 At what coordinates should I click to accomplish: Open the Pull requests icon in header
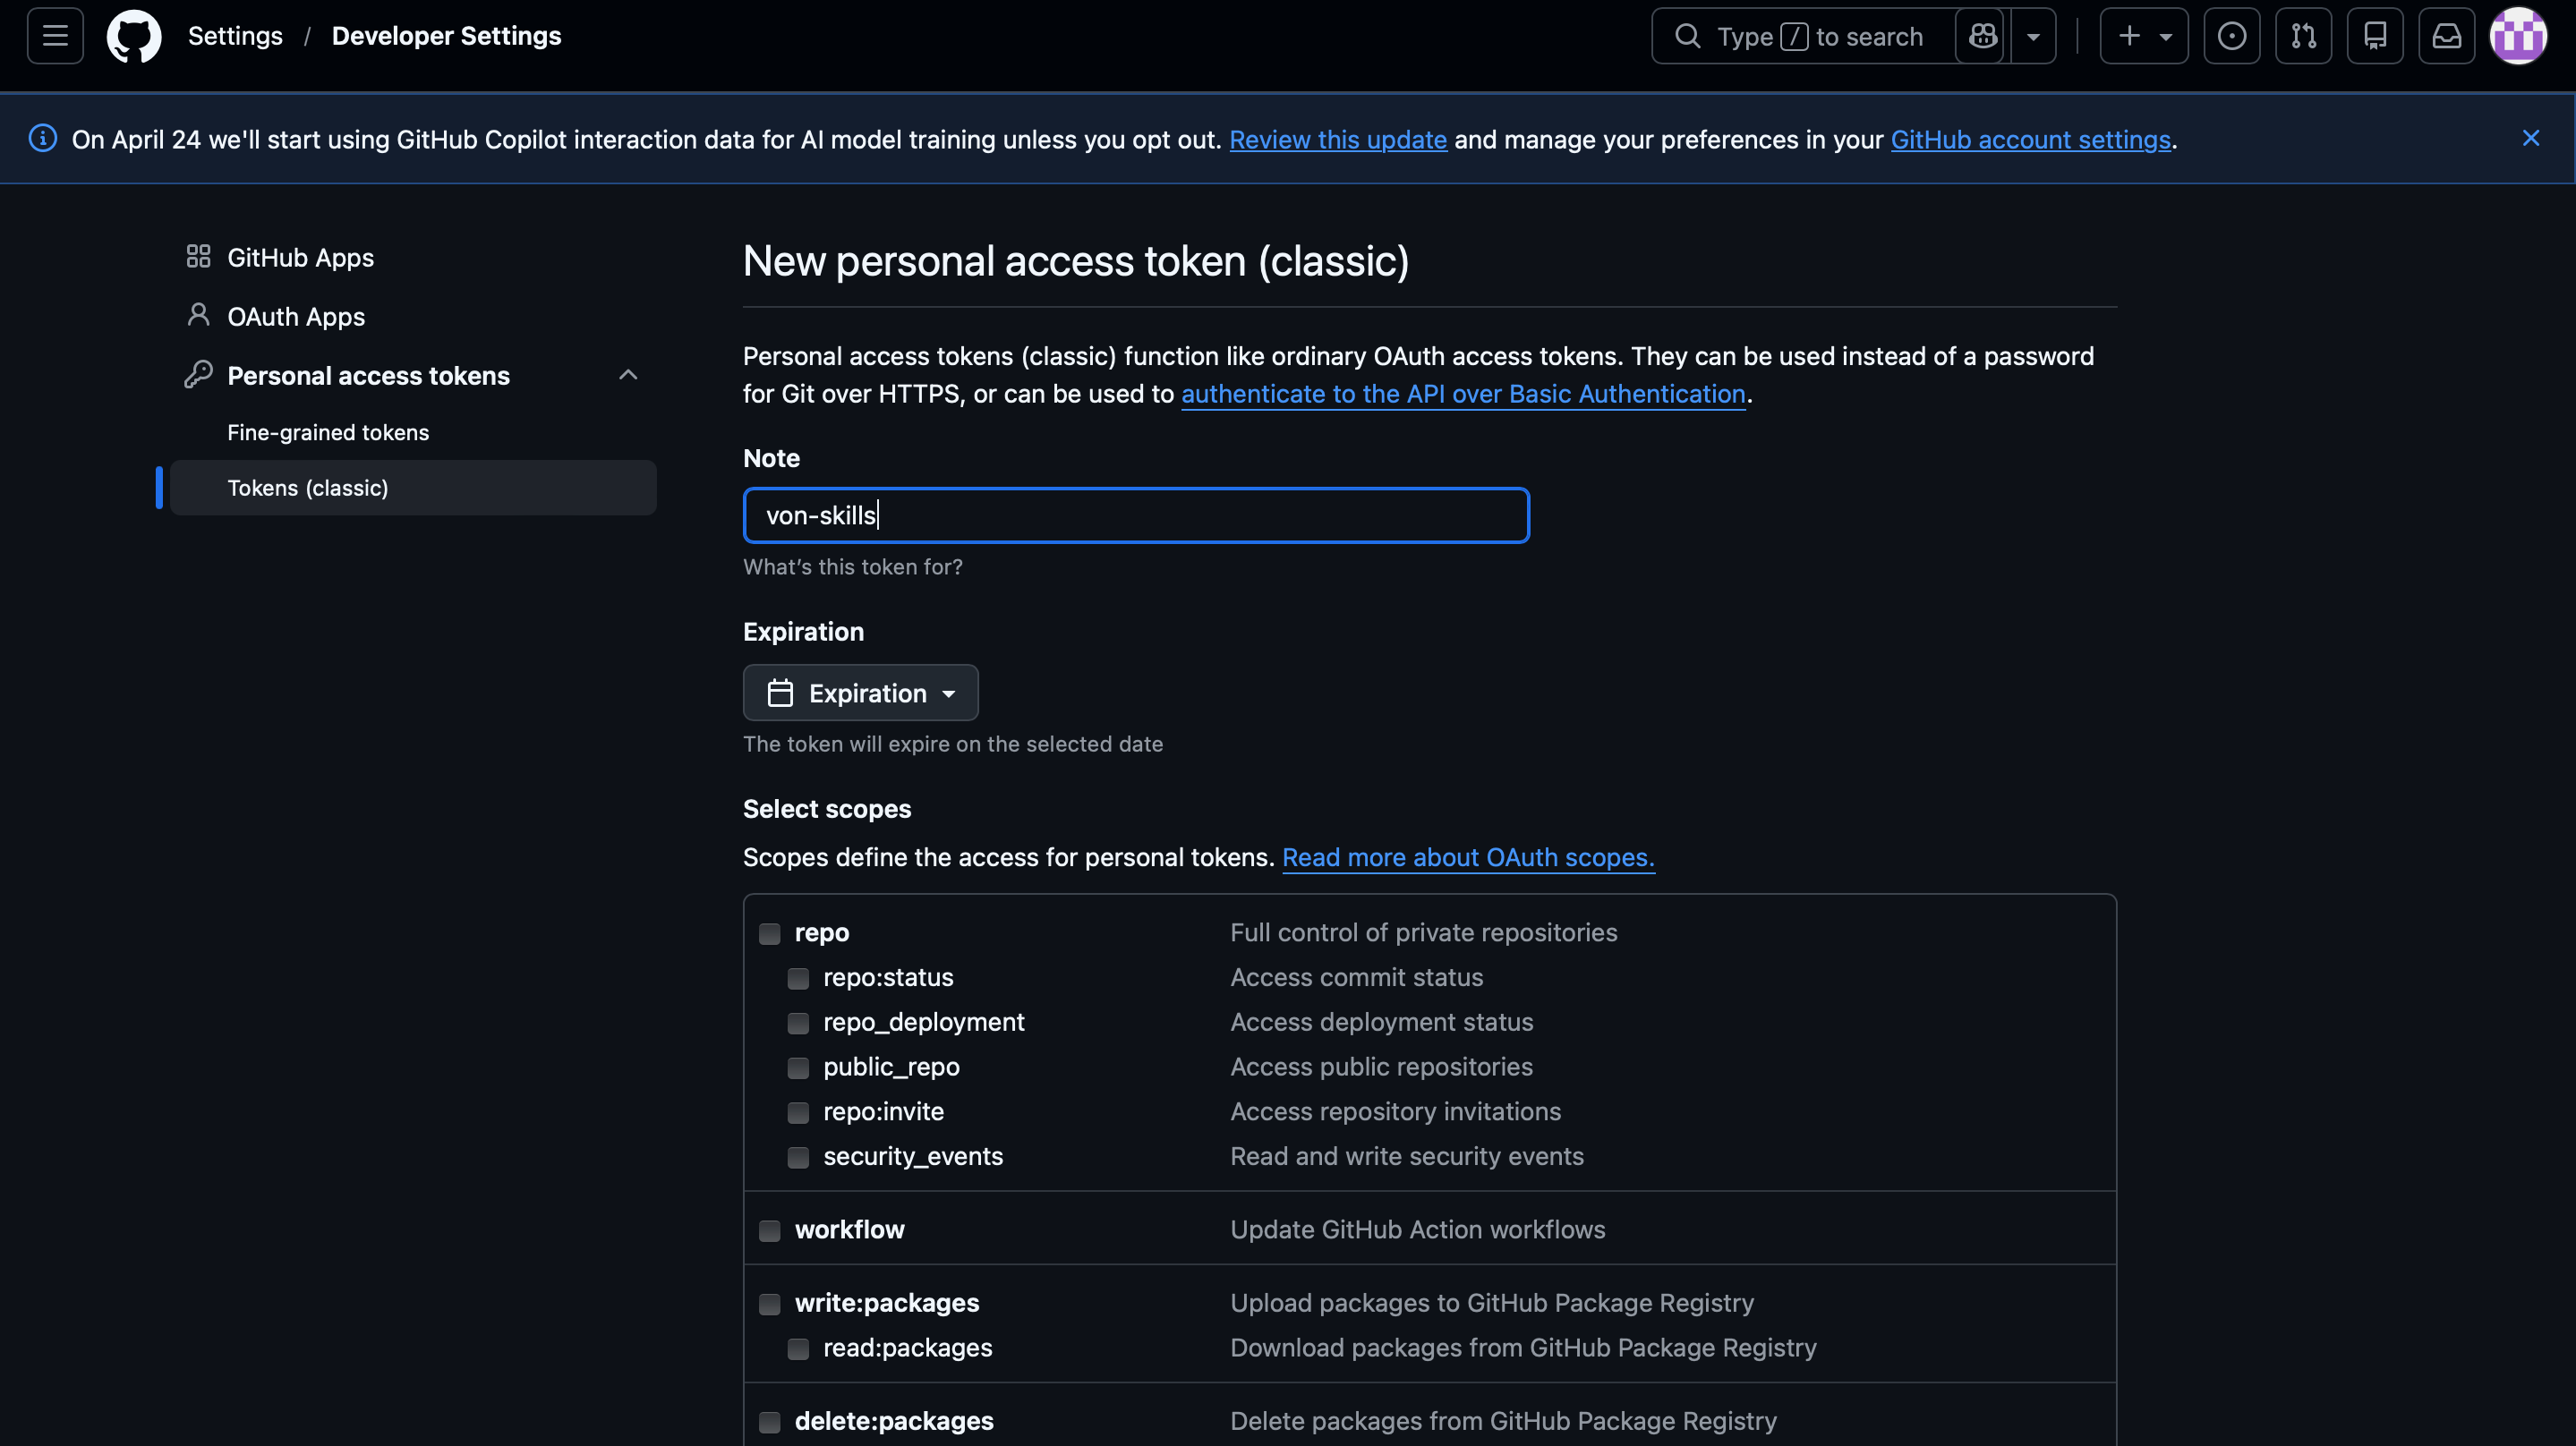coord(2303,36)
